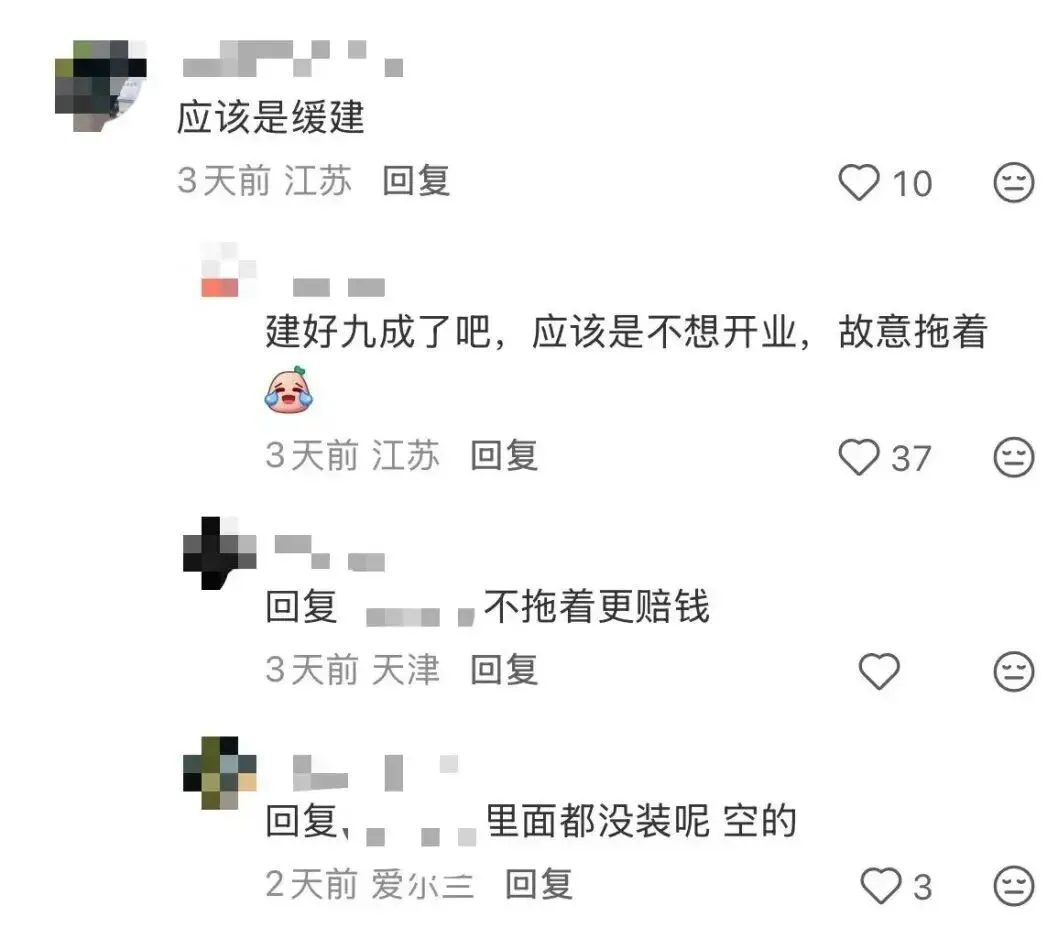
Task: Like the reply '不拖着更赔钱'
Action: (879, 671)
